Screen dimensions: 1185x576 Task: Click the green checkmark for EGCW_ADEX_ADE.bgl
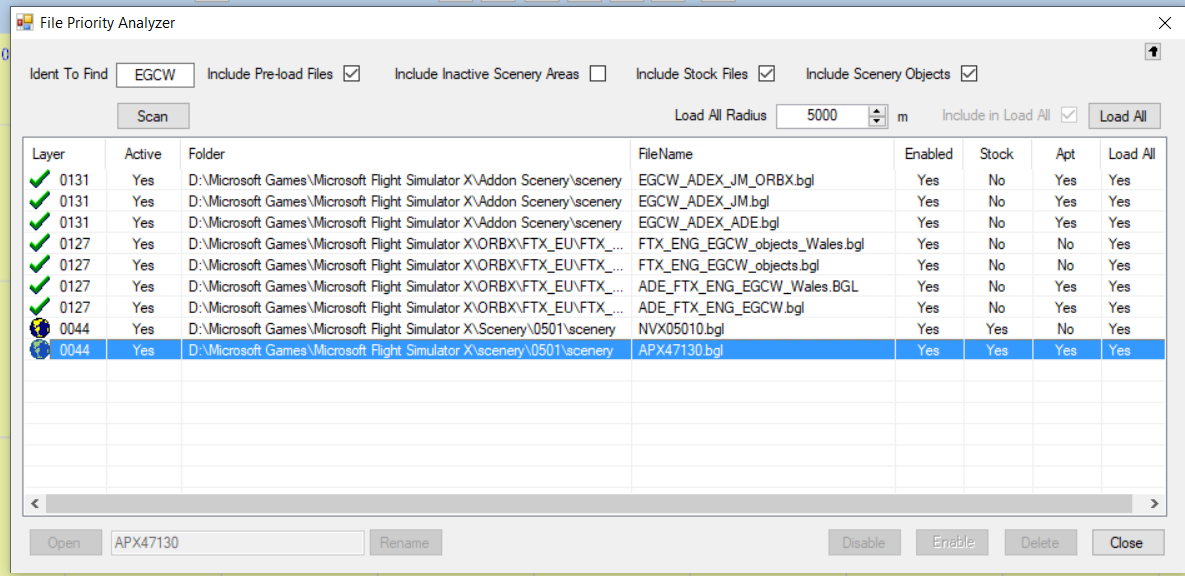[40, 223]
